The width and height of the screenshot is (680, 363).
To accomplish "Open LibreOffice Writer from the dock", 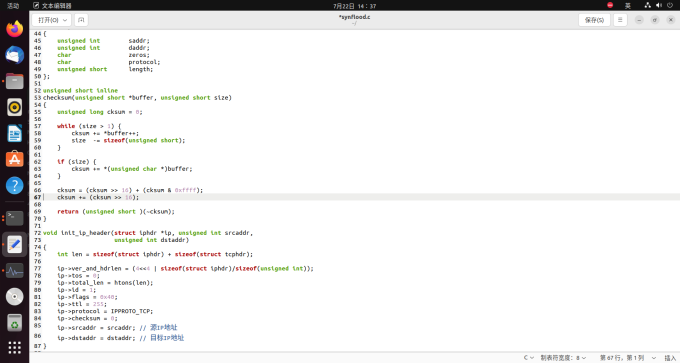I will tap(15, 133).
